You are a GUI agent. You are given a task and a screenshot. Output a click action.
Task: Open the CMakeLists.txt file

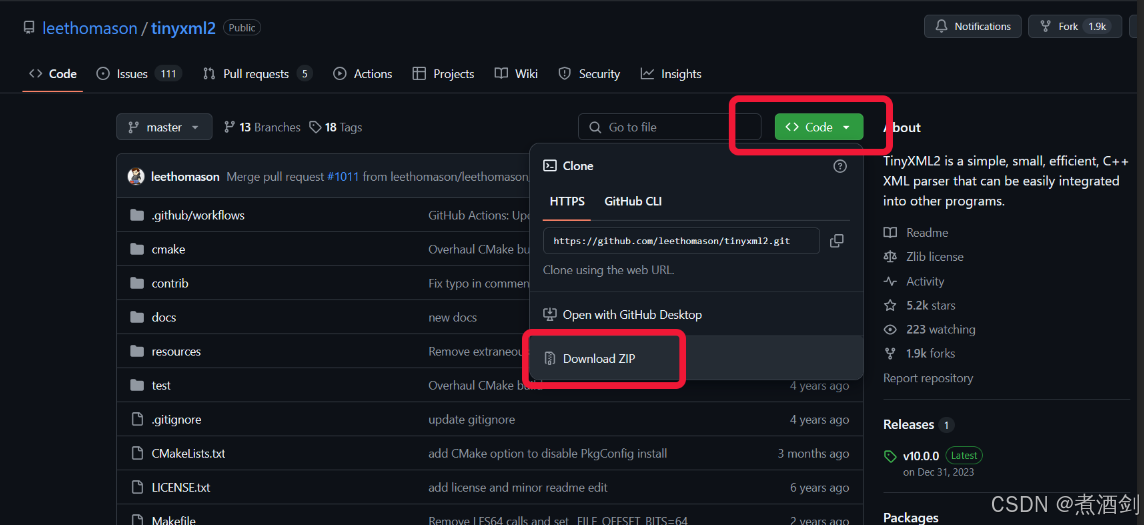click(x=188, y=454)
